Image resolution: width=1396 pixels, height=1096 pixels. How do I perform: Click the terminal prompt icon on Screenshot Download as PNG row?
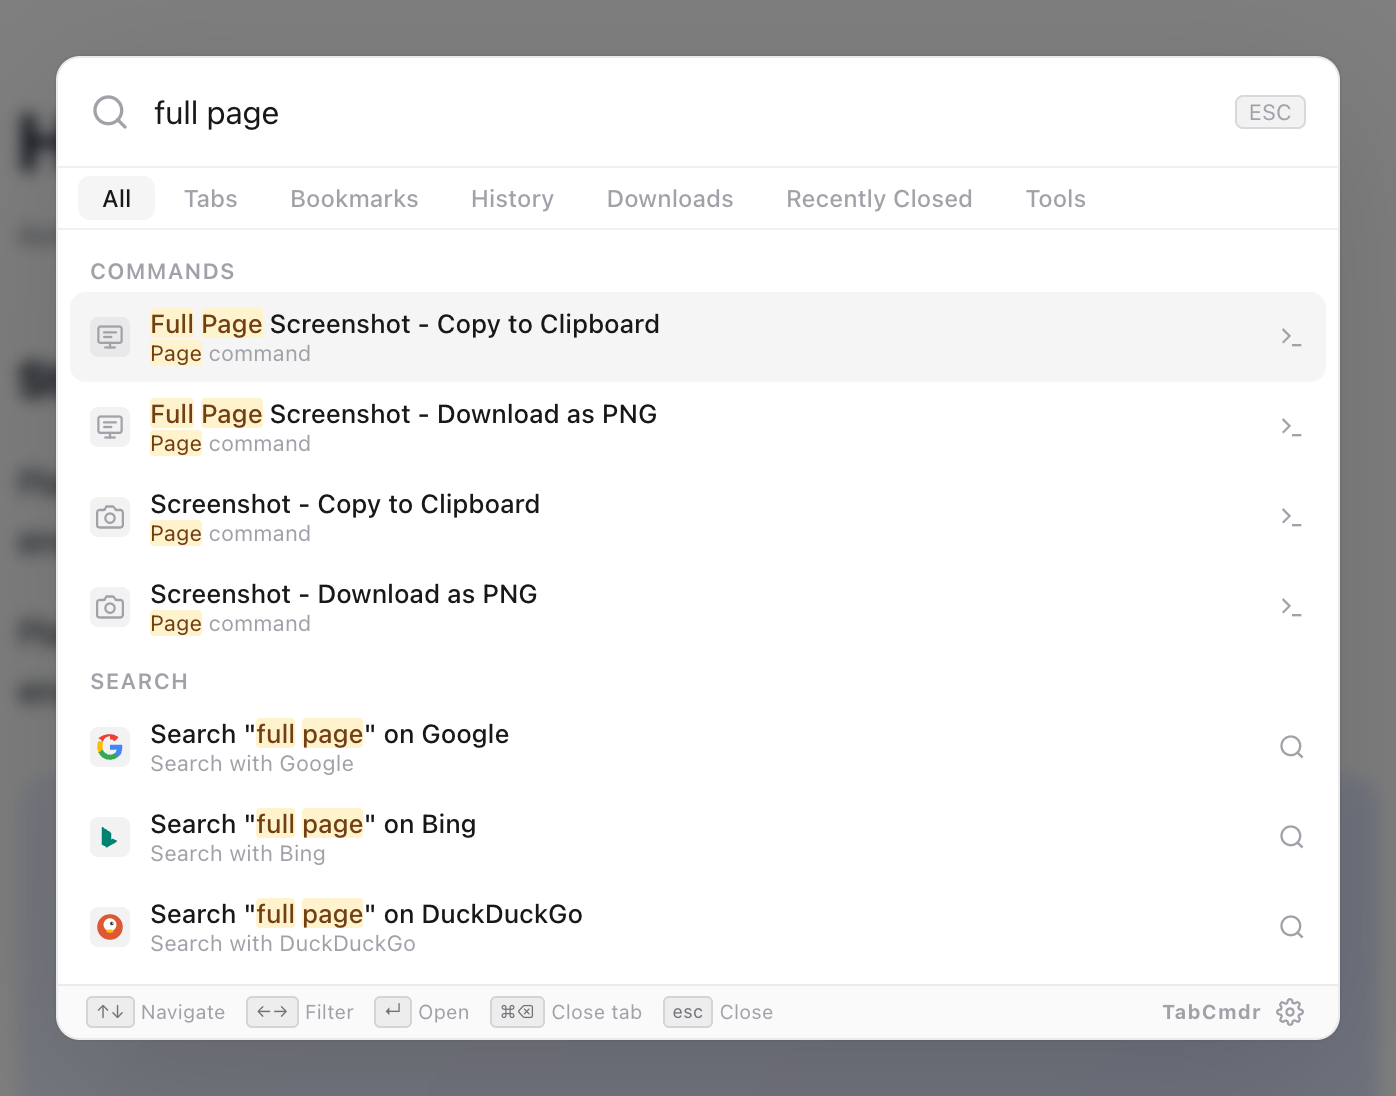1291,607
